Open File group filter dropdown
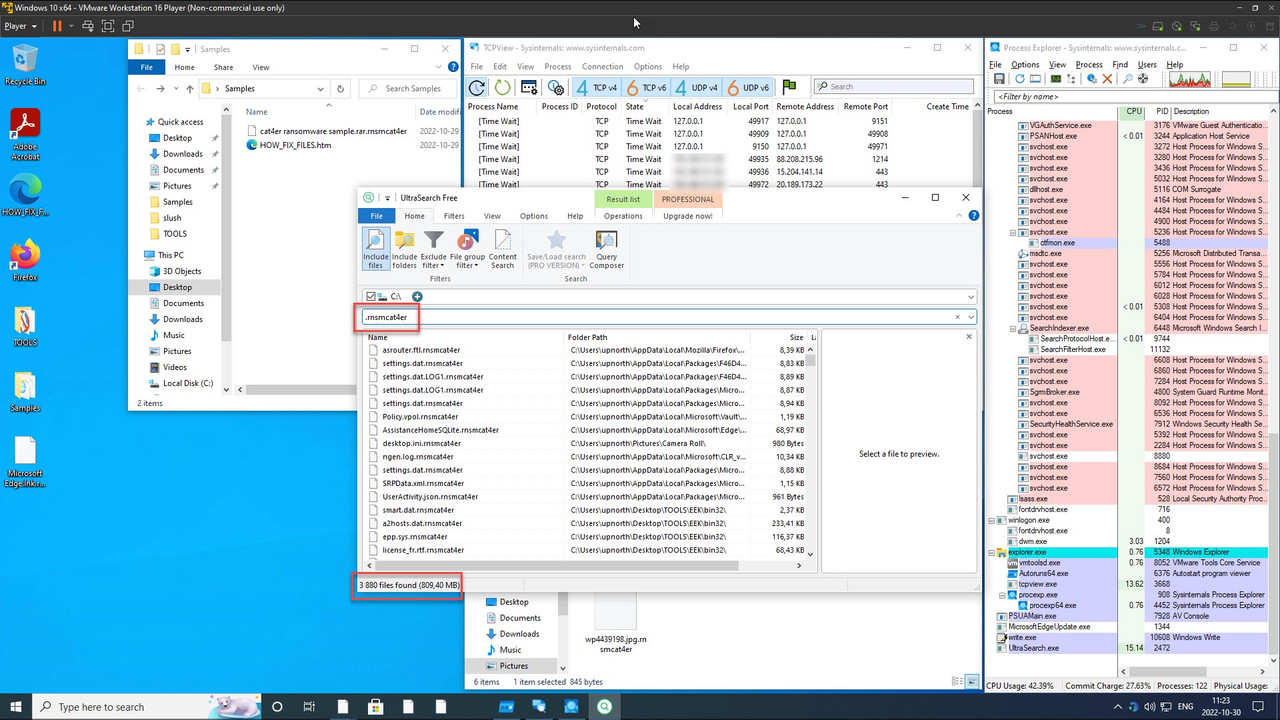The image size is (1280, 720). click(467, 249)
